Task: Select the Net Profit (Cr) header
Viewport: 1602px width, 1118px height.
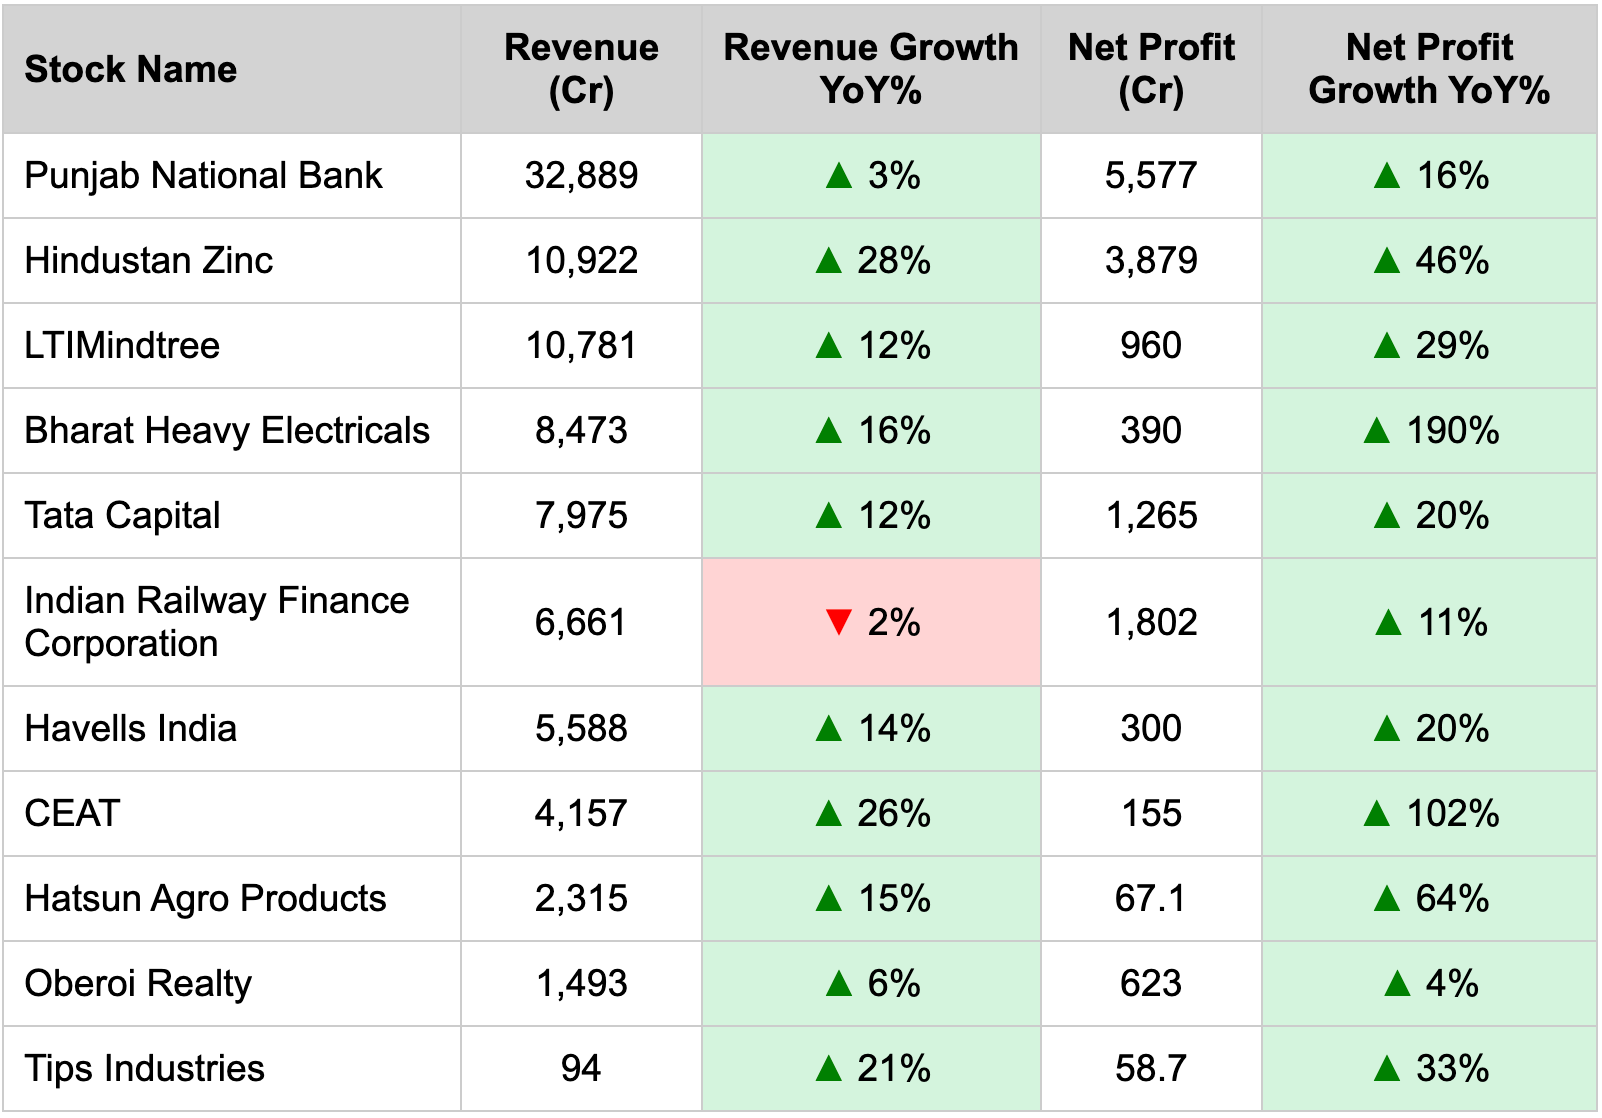Action: click(1151, 69)
